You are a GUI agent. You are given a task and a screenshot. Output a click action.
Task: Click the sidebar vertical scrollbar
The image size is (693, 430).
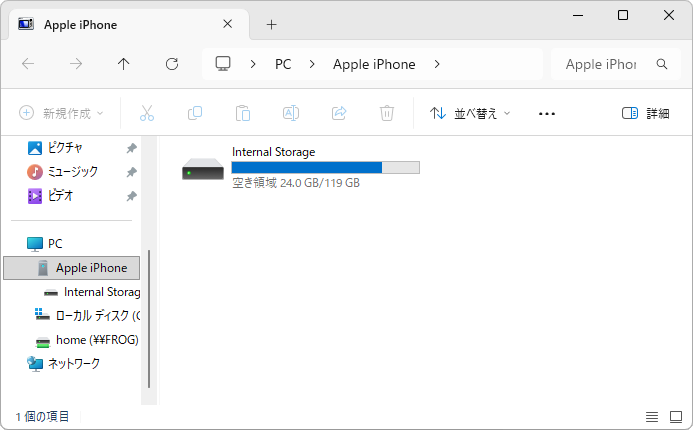click(x=149, y=318)
